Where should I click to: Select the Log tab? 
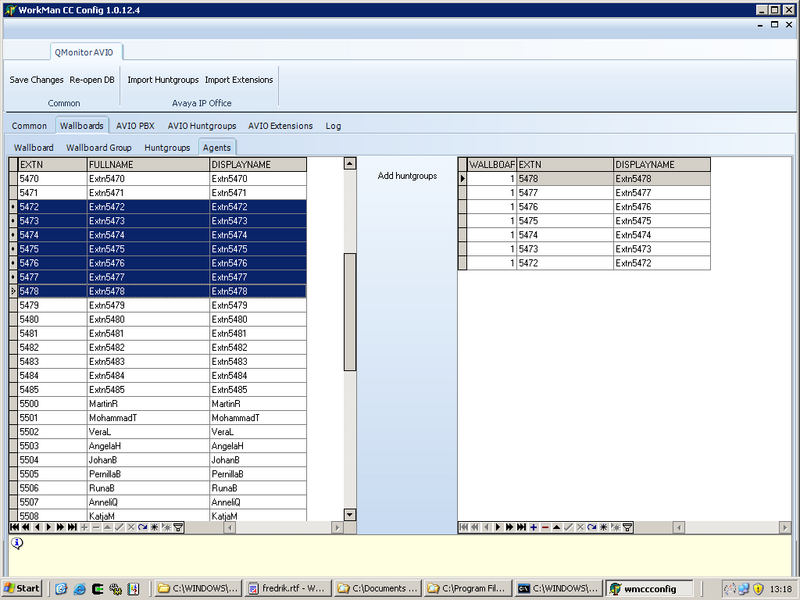333,126
